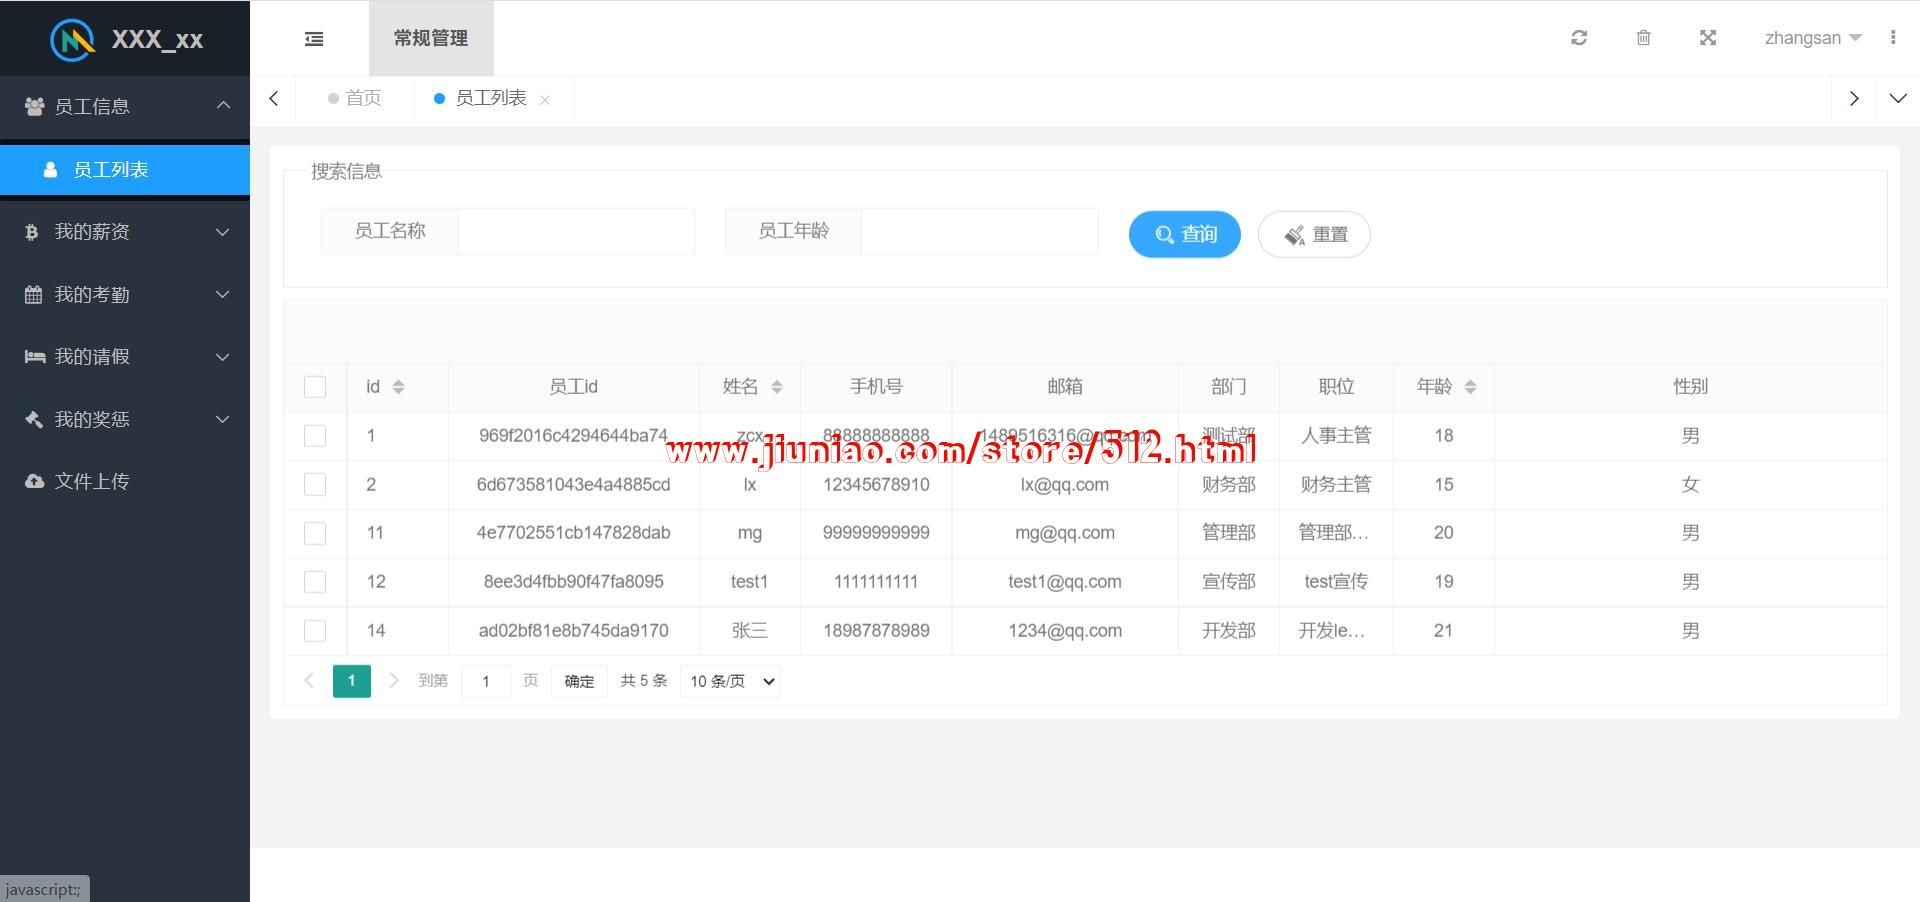1920x902 pixels.
Task: Open 文件上传 in the sidebar
Action: click(92, 482)
